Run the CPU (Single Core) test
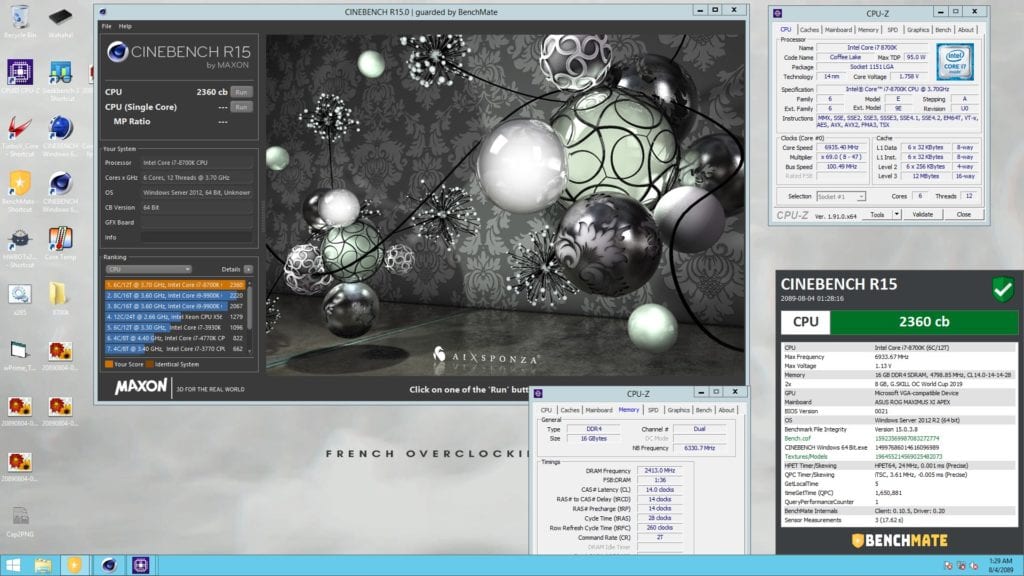This screenshot has height=576, width=1024. (x=242, y=107)
